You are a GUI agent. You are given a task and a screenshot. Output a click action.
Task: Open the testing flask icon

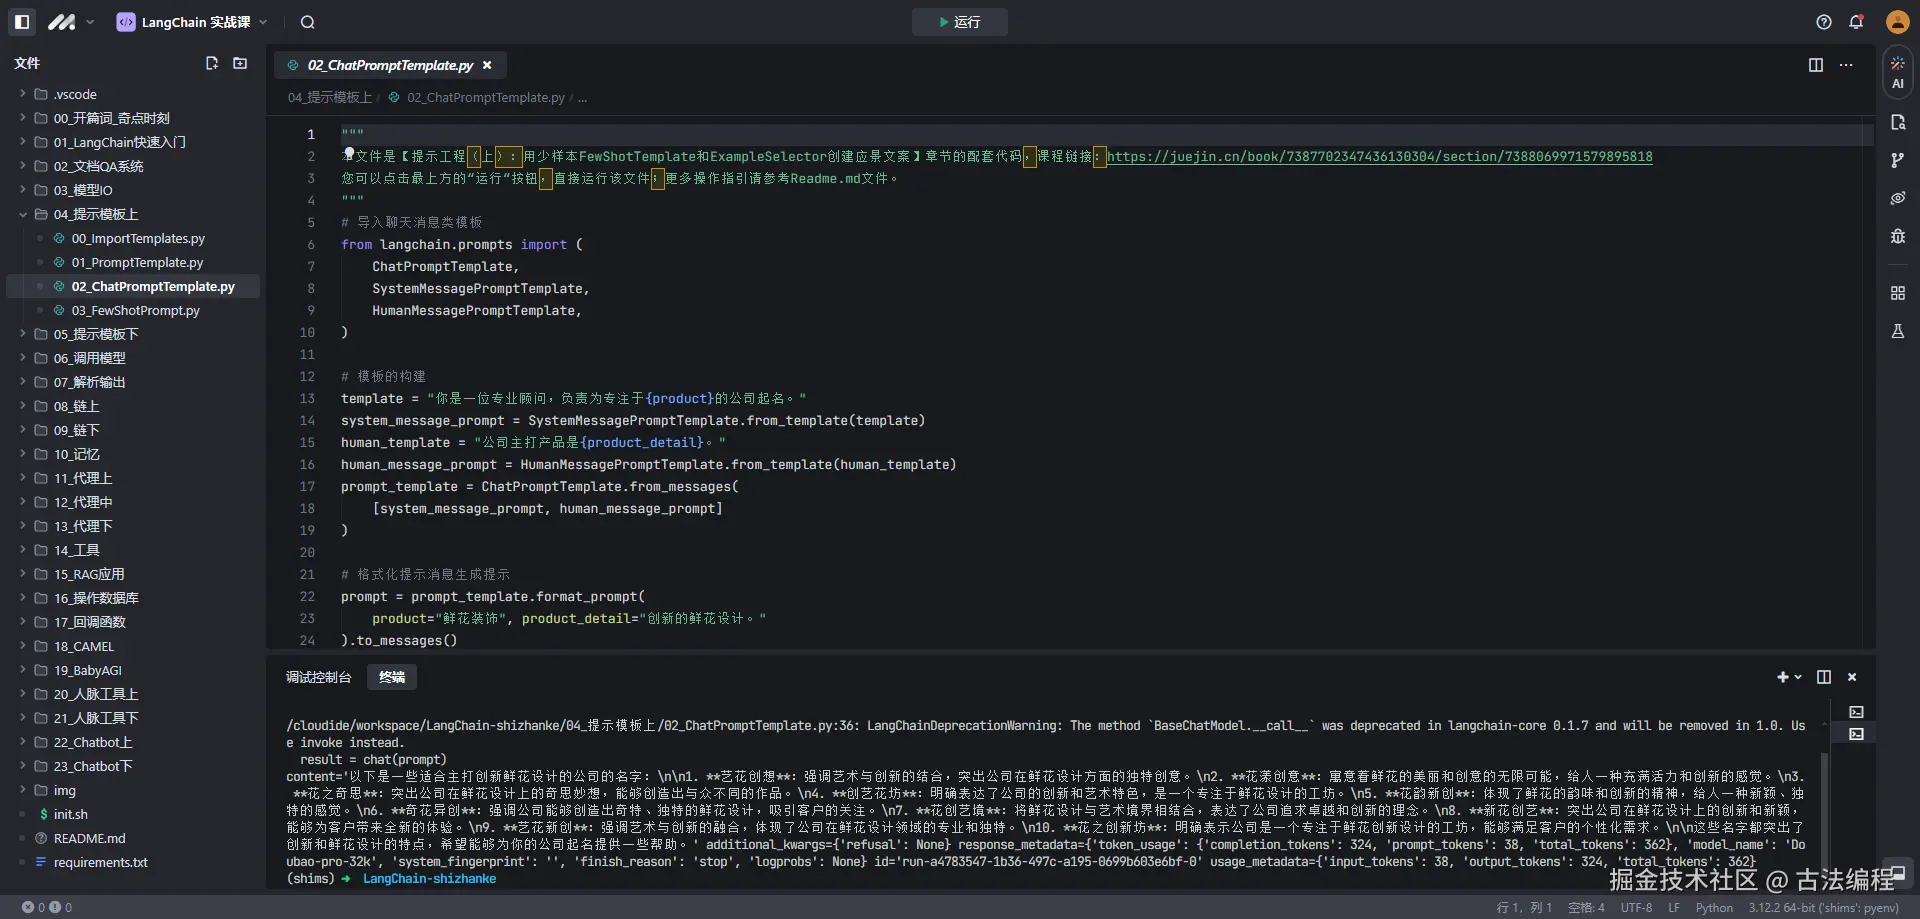pos(1897,331)
